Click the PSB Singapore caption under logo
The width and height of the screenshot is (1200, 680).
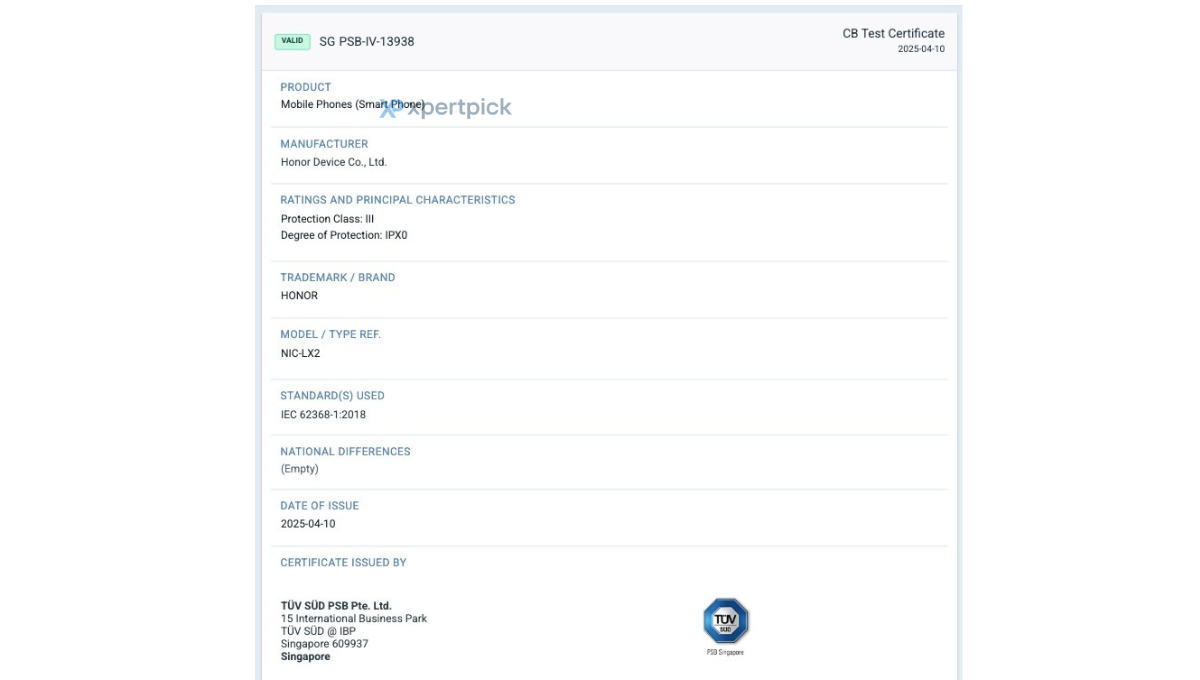(726, 653)
